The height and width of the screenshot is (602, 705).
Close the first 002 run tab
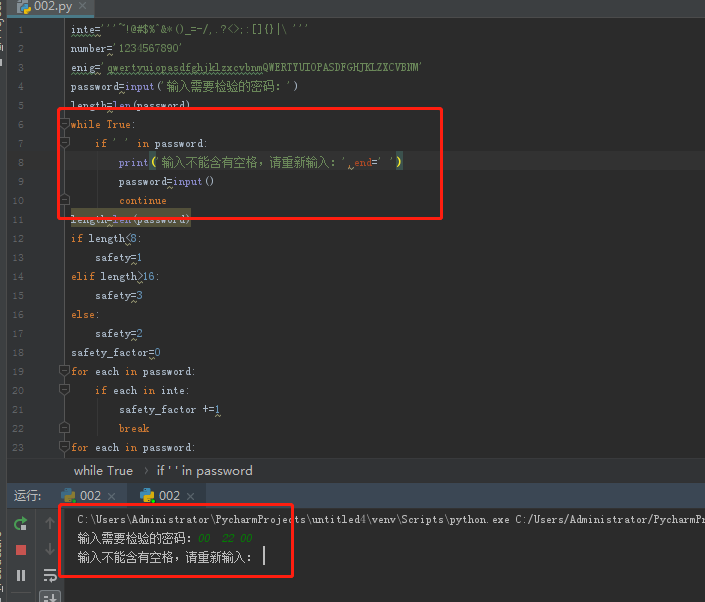pyautogui.click(x=111, y=496)
